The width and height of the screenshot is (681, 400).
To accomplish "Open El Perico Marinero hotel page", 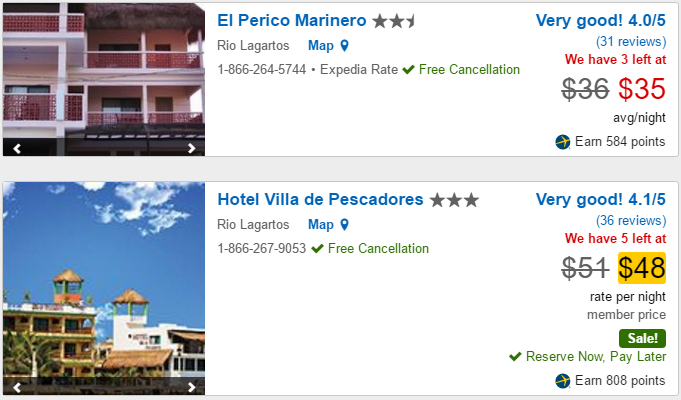I will 292,20.
